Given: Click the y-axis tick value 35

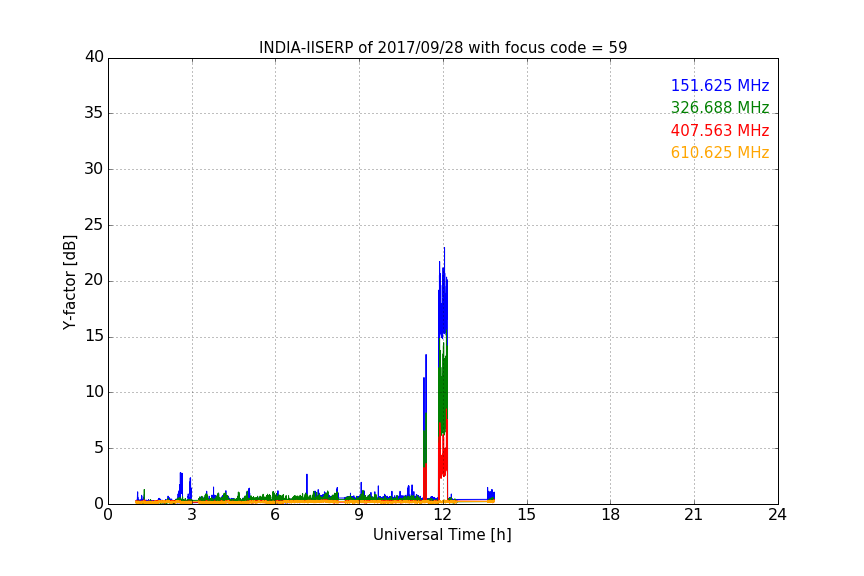Looking at the screenshot, I should [94, 113].
